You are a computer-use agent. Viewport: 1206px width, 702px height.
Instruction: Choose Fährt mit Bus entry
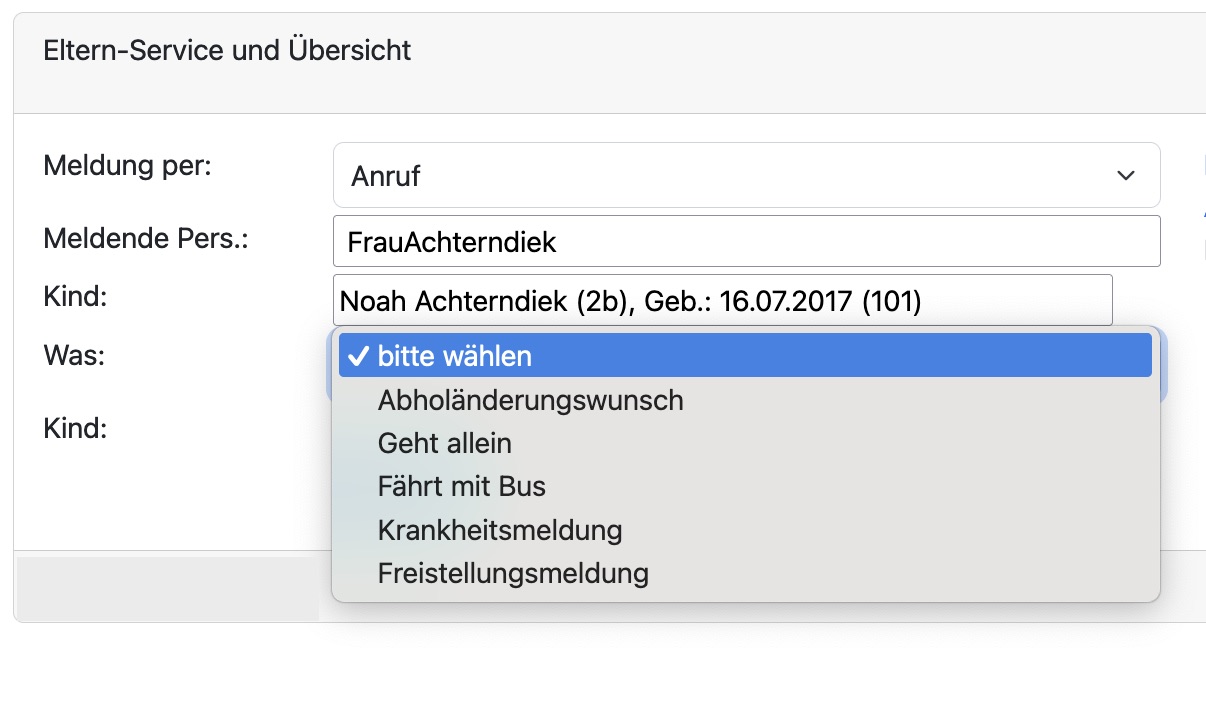pos(461,487)
